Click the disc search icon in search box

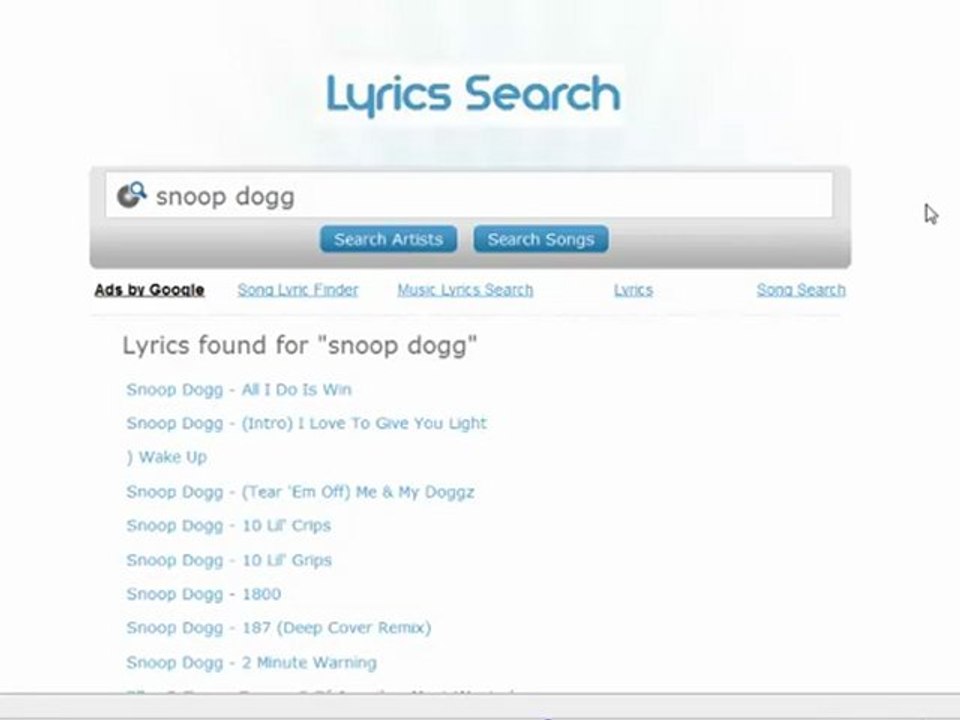(132, 195)
